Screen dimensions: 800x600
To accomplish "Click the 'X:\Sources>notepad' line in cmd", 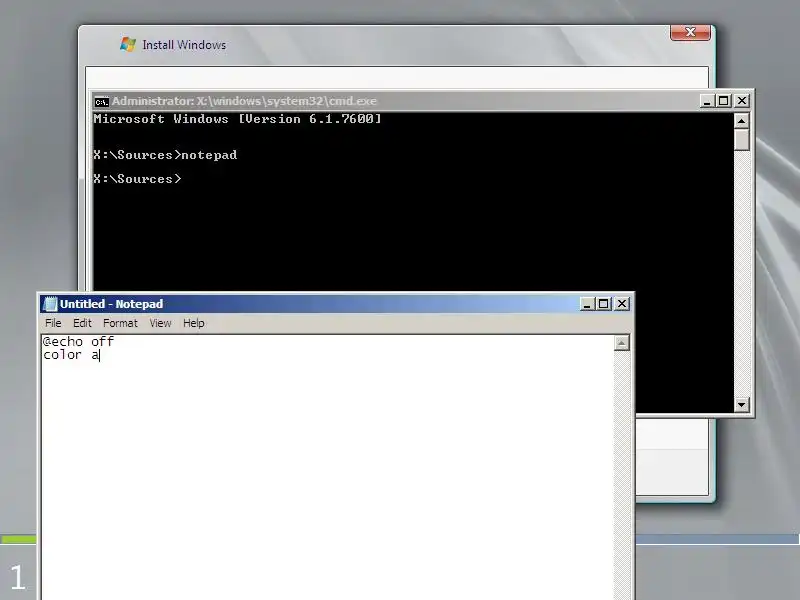I will [x=165, y=155].
